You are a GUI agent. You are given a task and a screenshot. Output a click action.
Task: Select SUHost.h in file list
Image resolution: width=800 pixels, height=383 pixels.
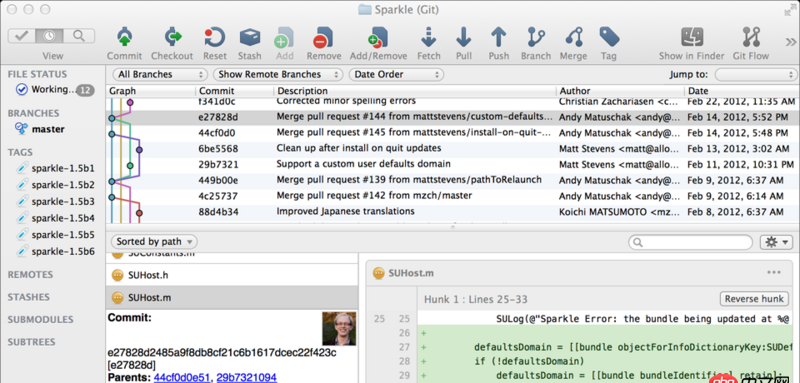[x=232, y=275]
